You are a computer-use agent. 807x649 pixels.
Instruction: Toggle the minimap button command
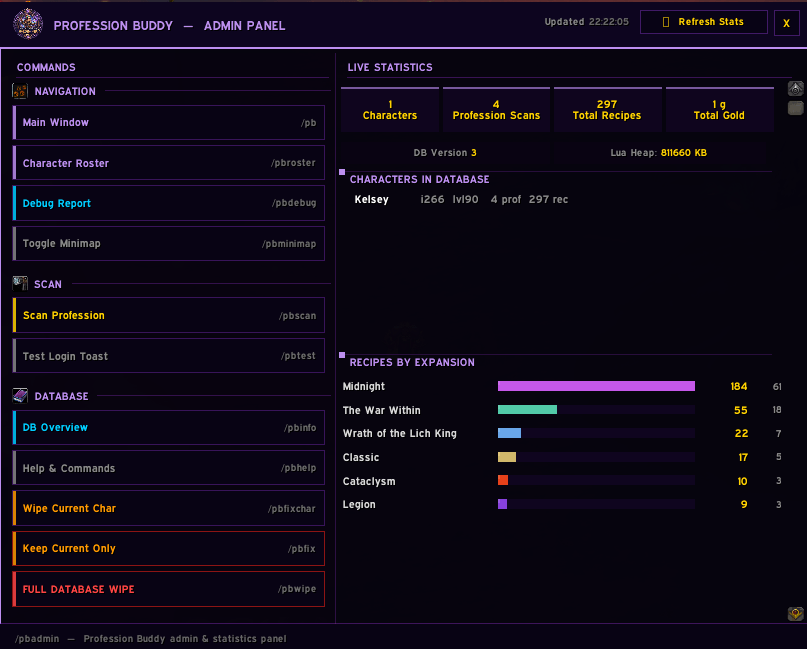[x=169, y=243]
